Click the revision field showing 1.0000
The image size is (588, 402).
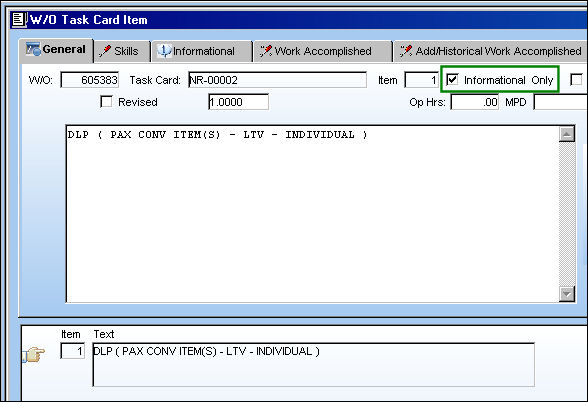(x=238, y=102)
